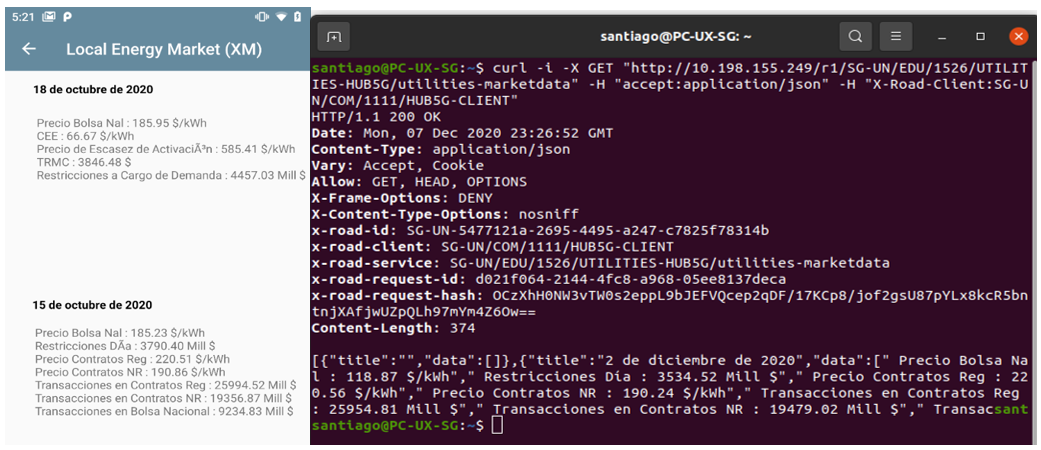Click the terminal search magnifier icon
This screenshot has height=450, width=1041.
pos(855,37)
